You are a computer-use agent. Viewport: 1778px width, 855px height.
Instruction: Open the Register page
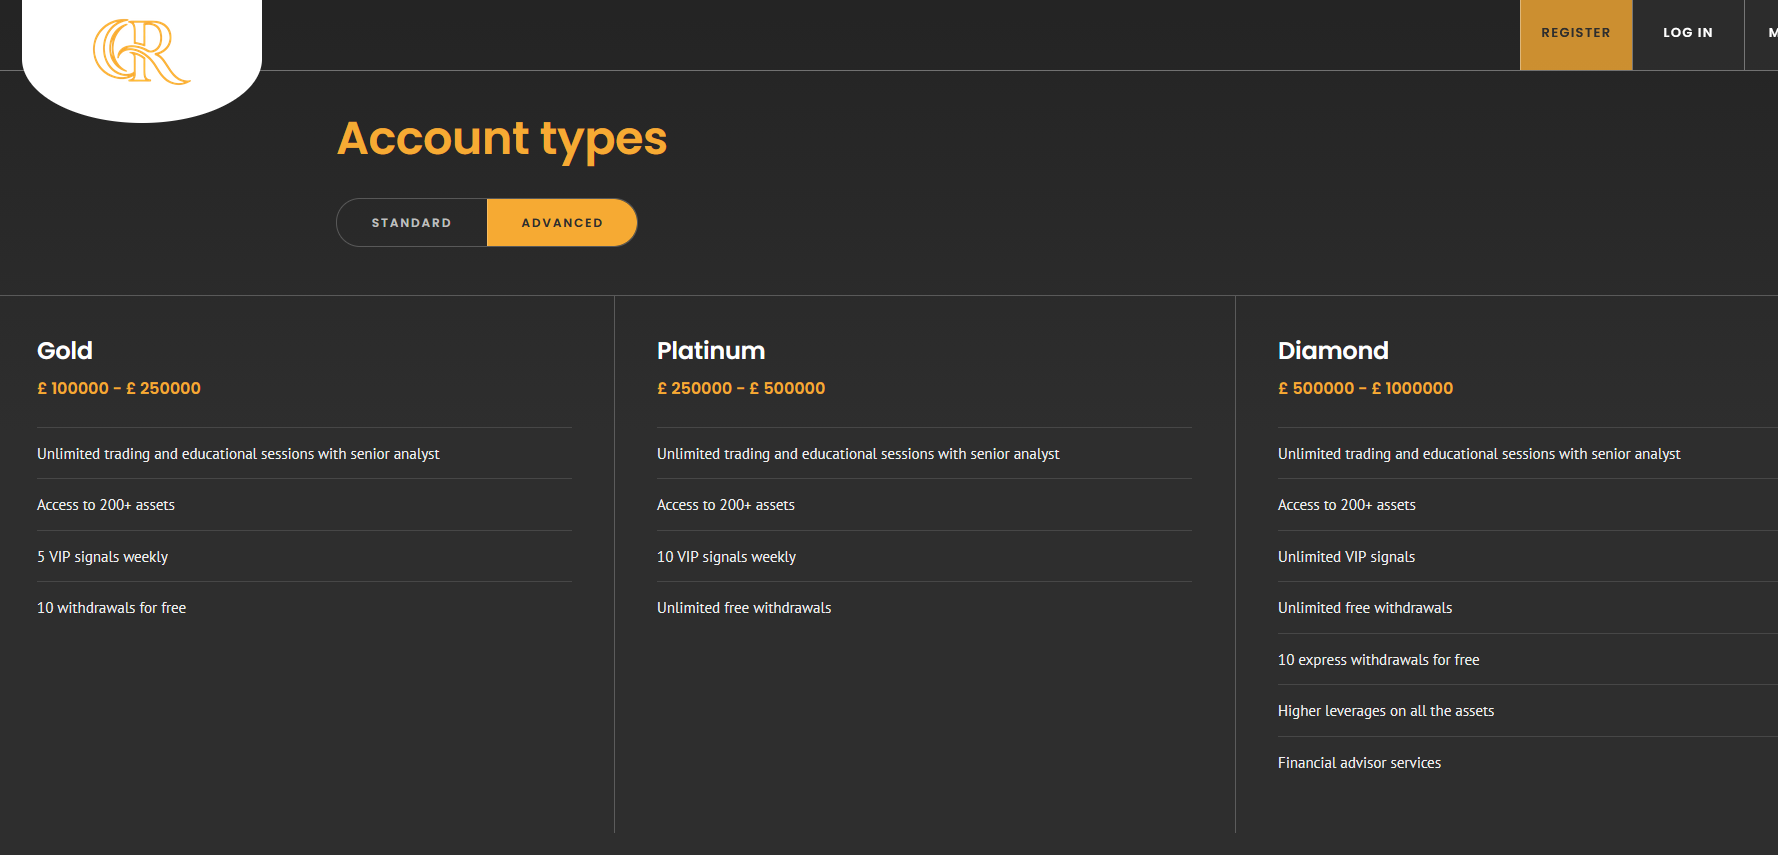pyautogui.click(x=1576, y=34)
